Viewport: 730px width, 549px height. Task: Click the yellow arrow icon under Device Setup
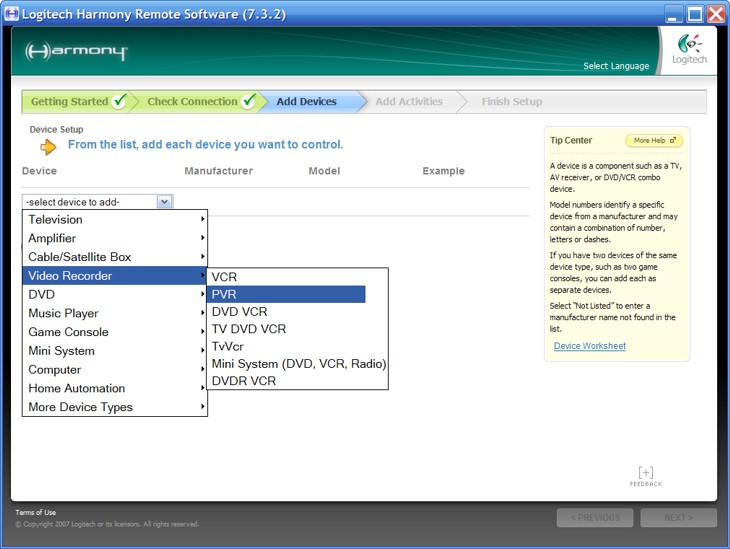coord(48,147)
